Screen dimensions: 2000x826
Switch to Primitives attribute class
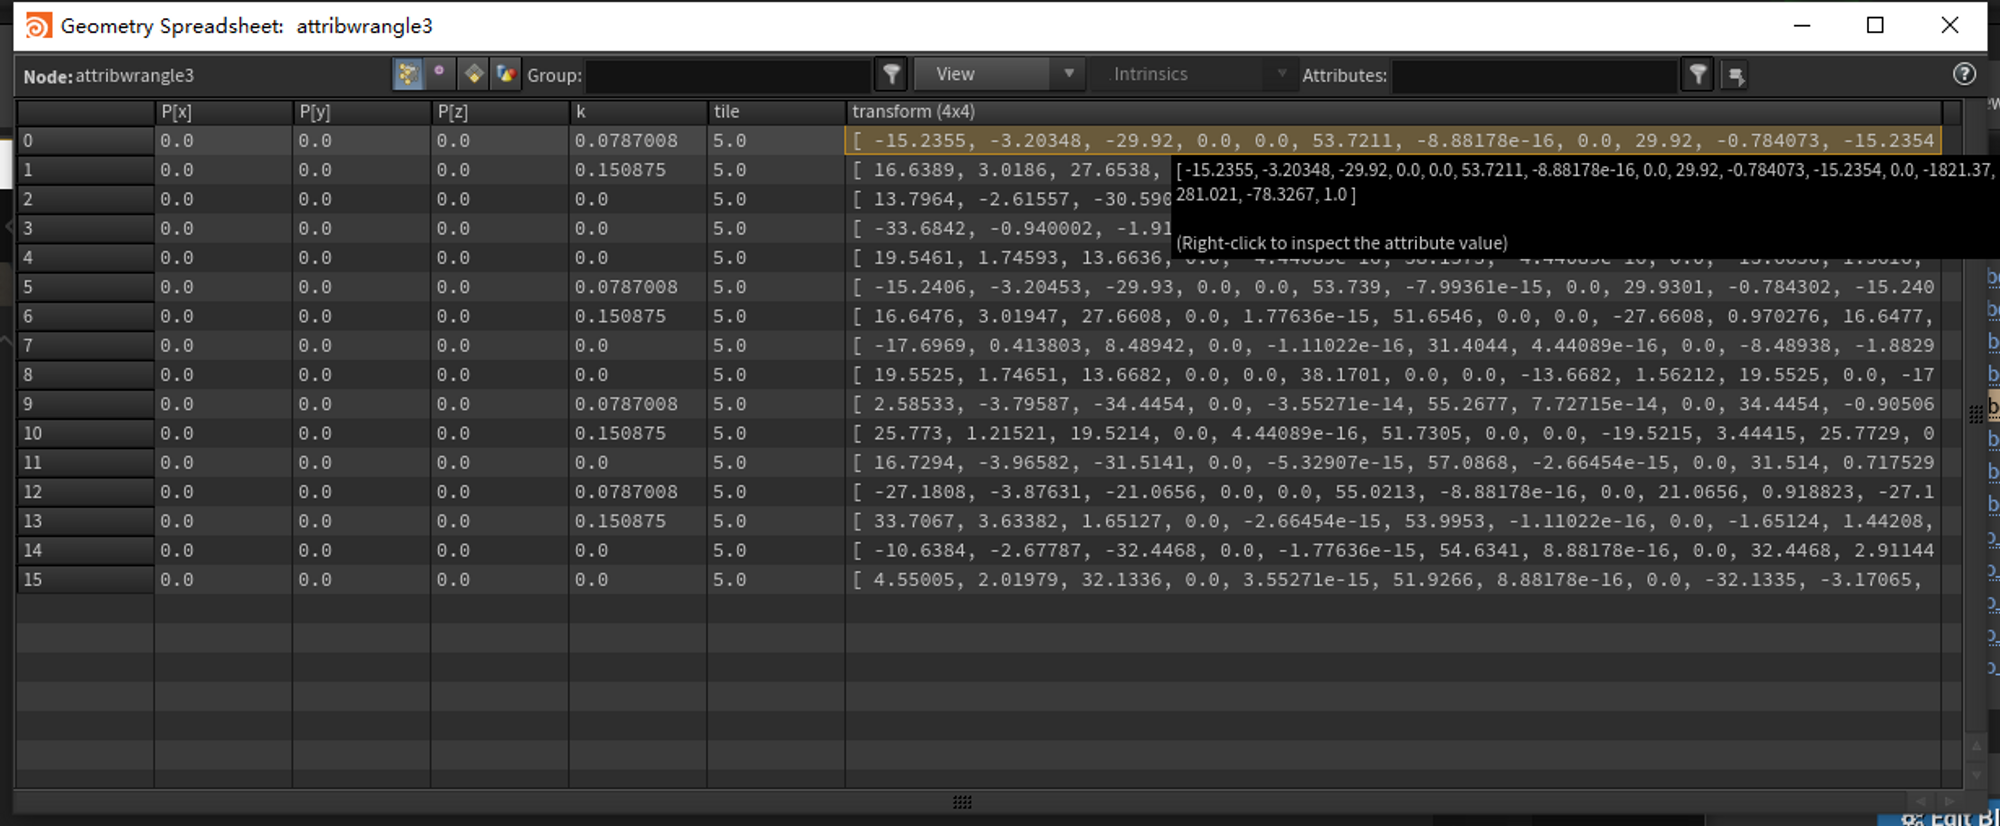click(473, 75)
